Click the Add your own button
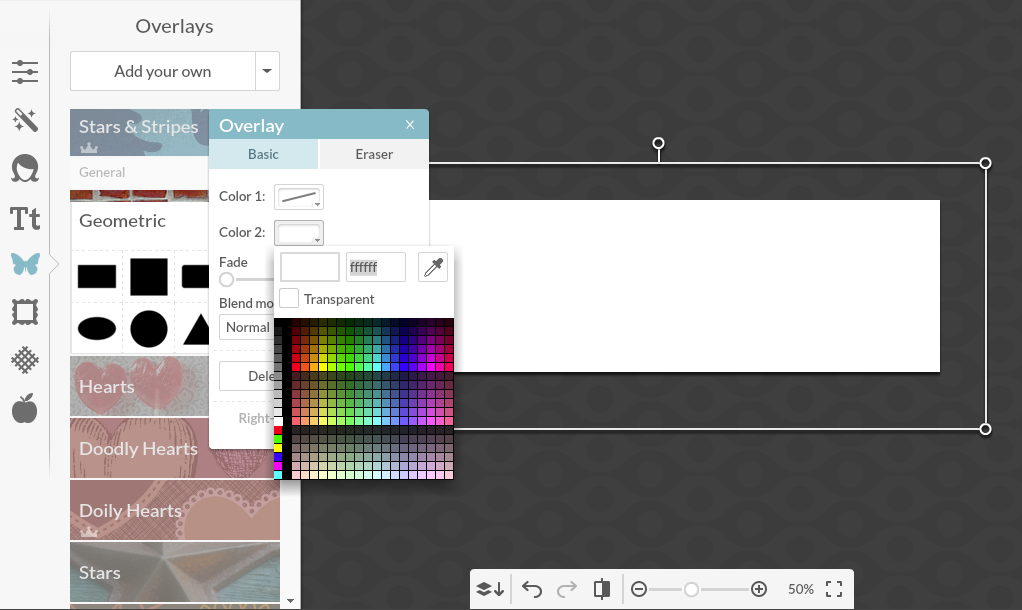The width and height of the screenshot is (1022, 610). [163, 72]
